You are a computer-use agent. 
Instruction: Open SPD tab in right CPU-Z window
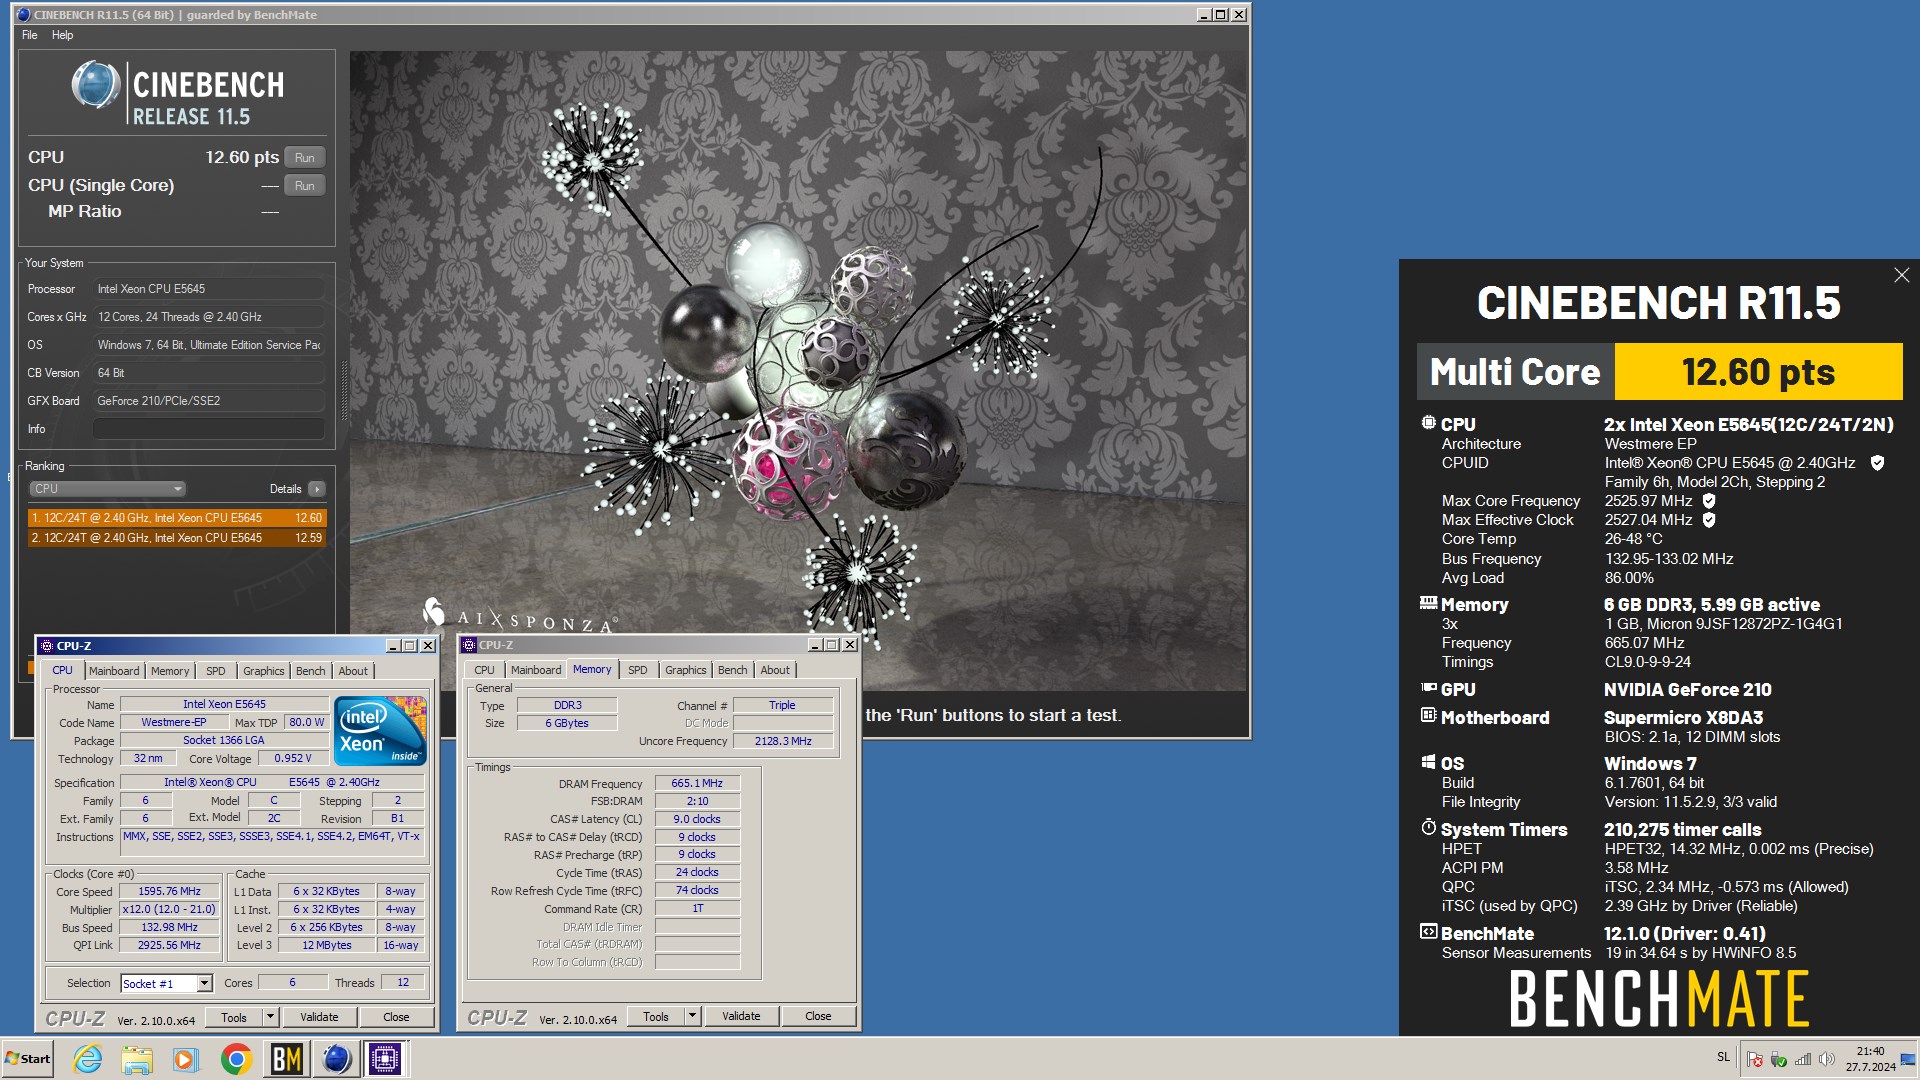(638, 670)
